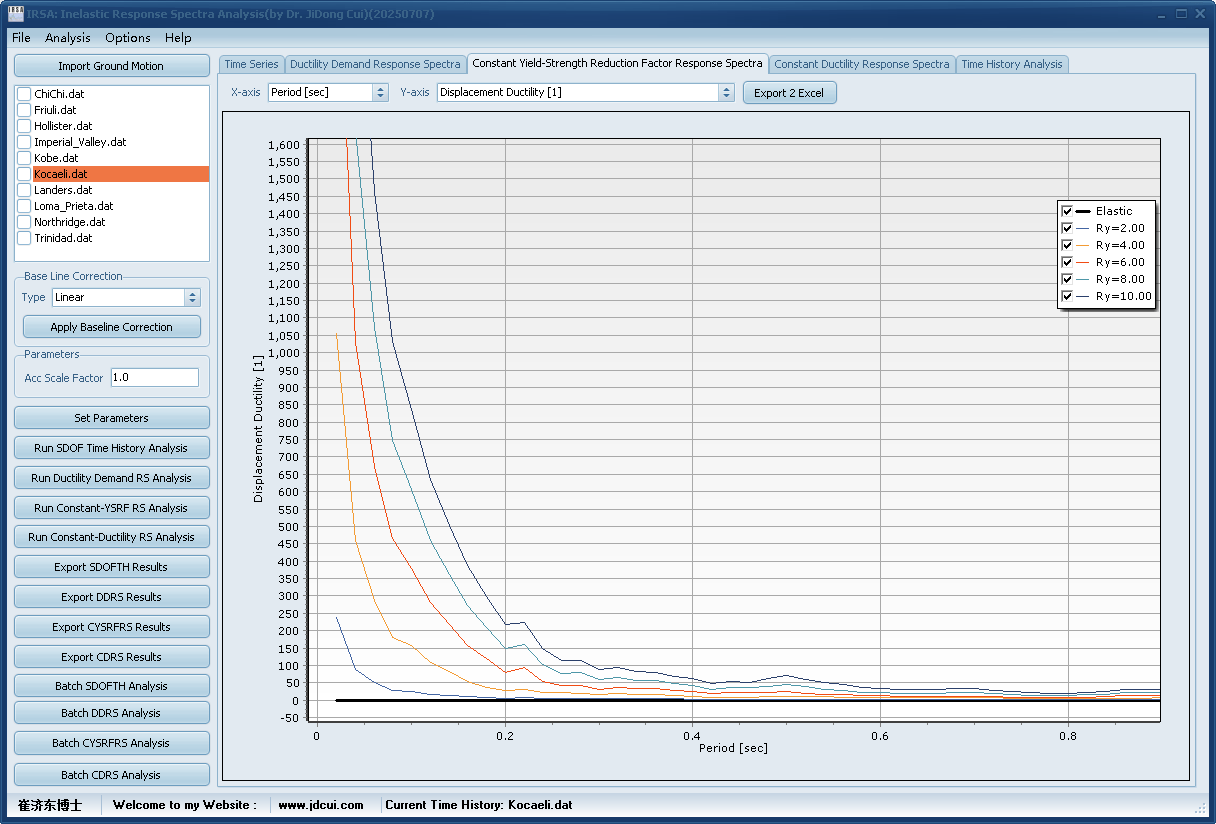Click Import Ground Motion button

click(x=111, y=66)
